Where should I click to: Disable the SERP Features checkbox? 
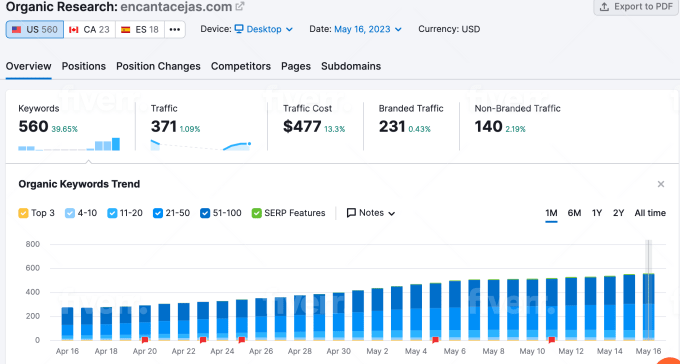(x=256, y=213)
